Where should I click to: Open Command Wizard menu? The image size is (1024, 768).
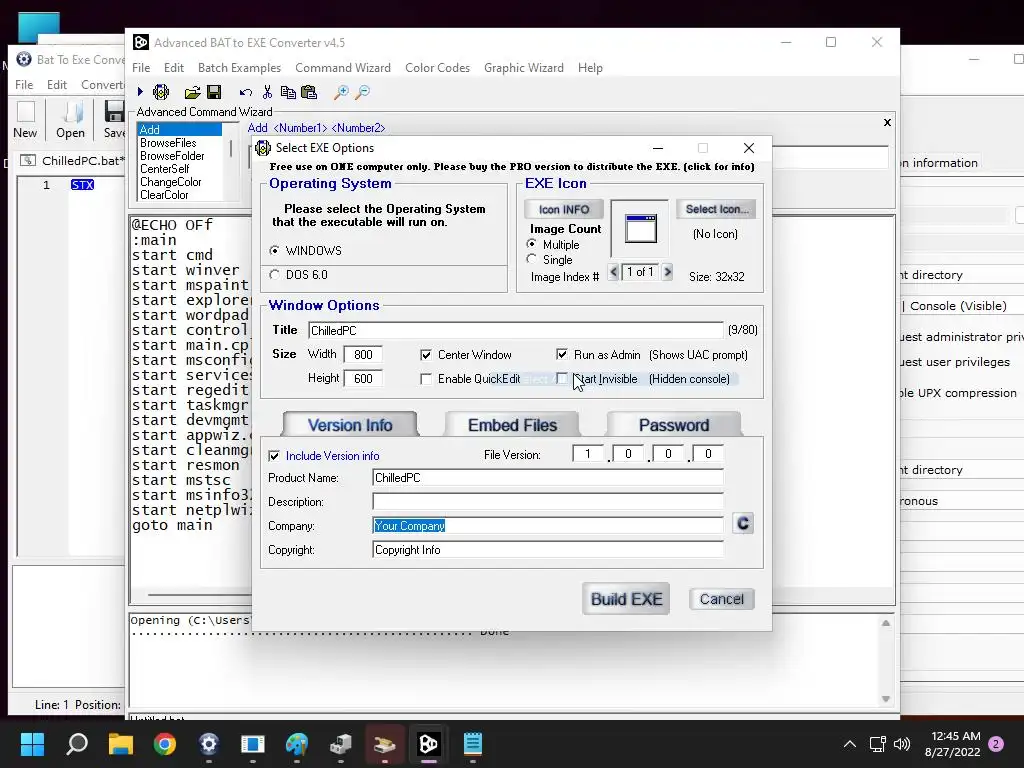click(343, 68)
